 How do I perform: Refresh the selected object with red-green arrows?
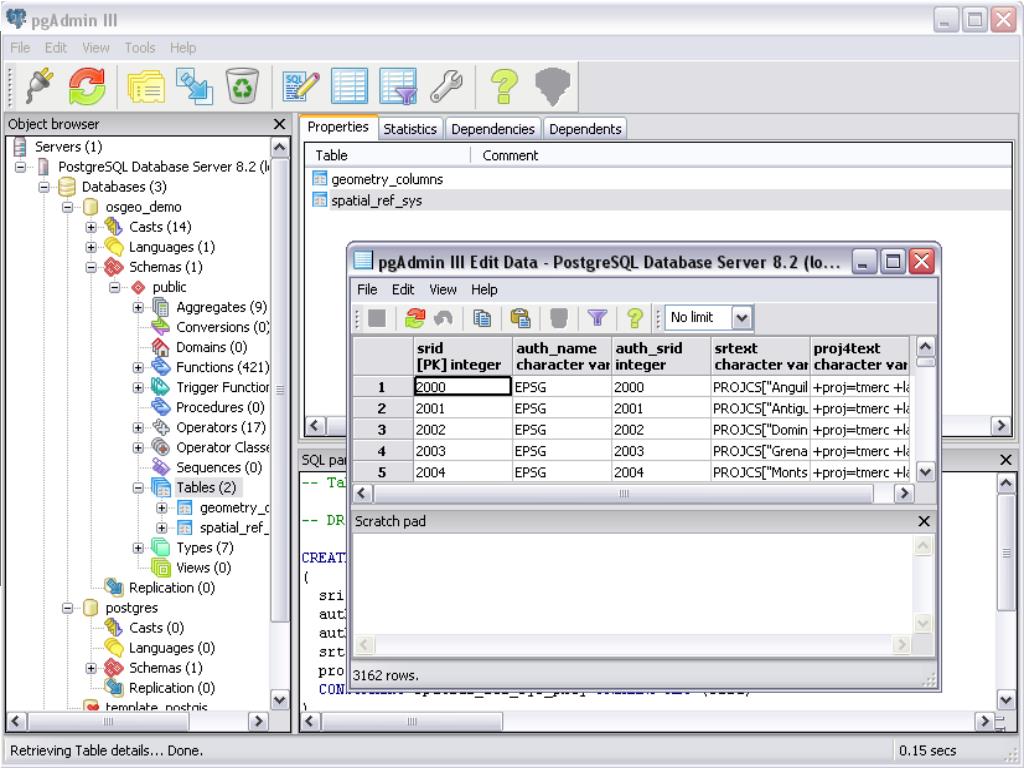[87, 86]
